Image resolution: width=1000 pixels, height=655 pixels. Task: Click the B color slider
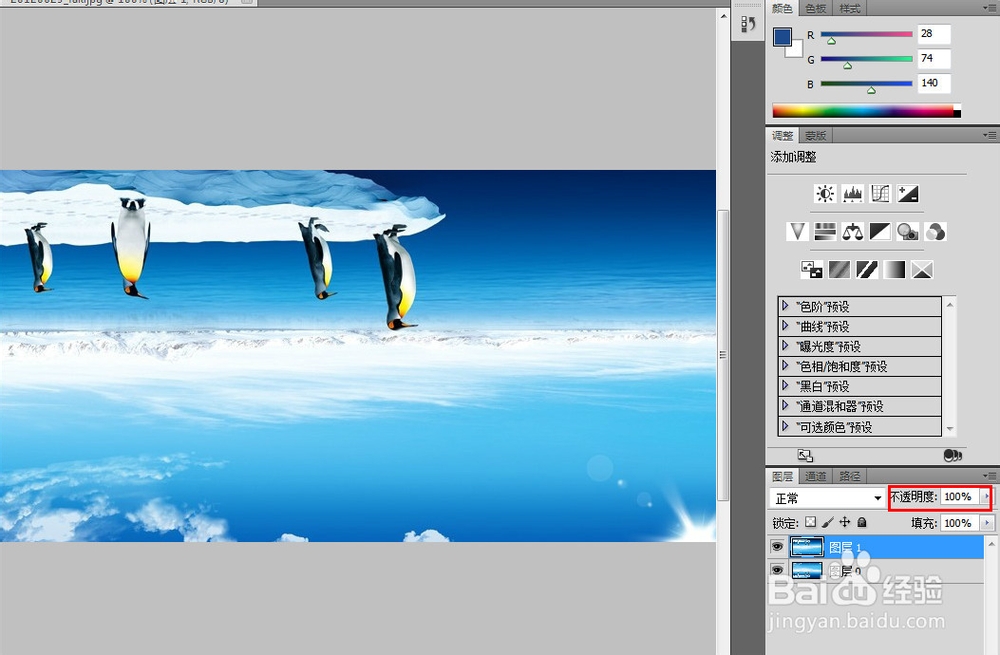coord(866,83)
